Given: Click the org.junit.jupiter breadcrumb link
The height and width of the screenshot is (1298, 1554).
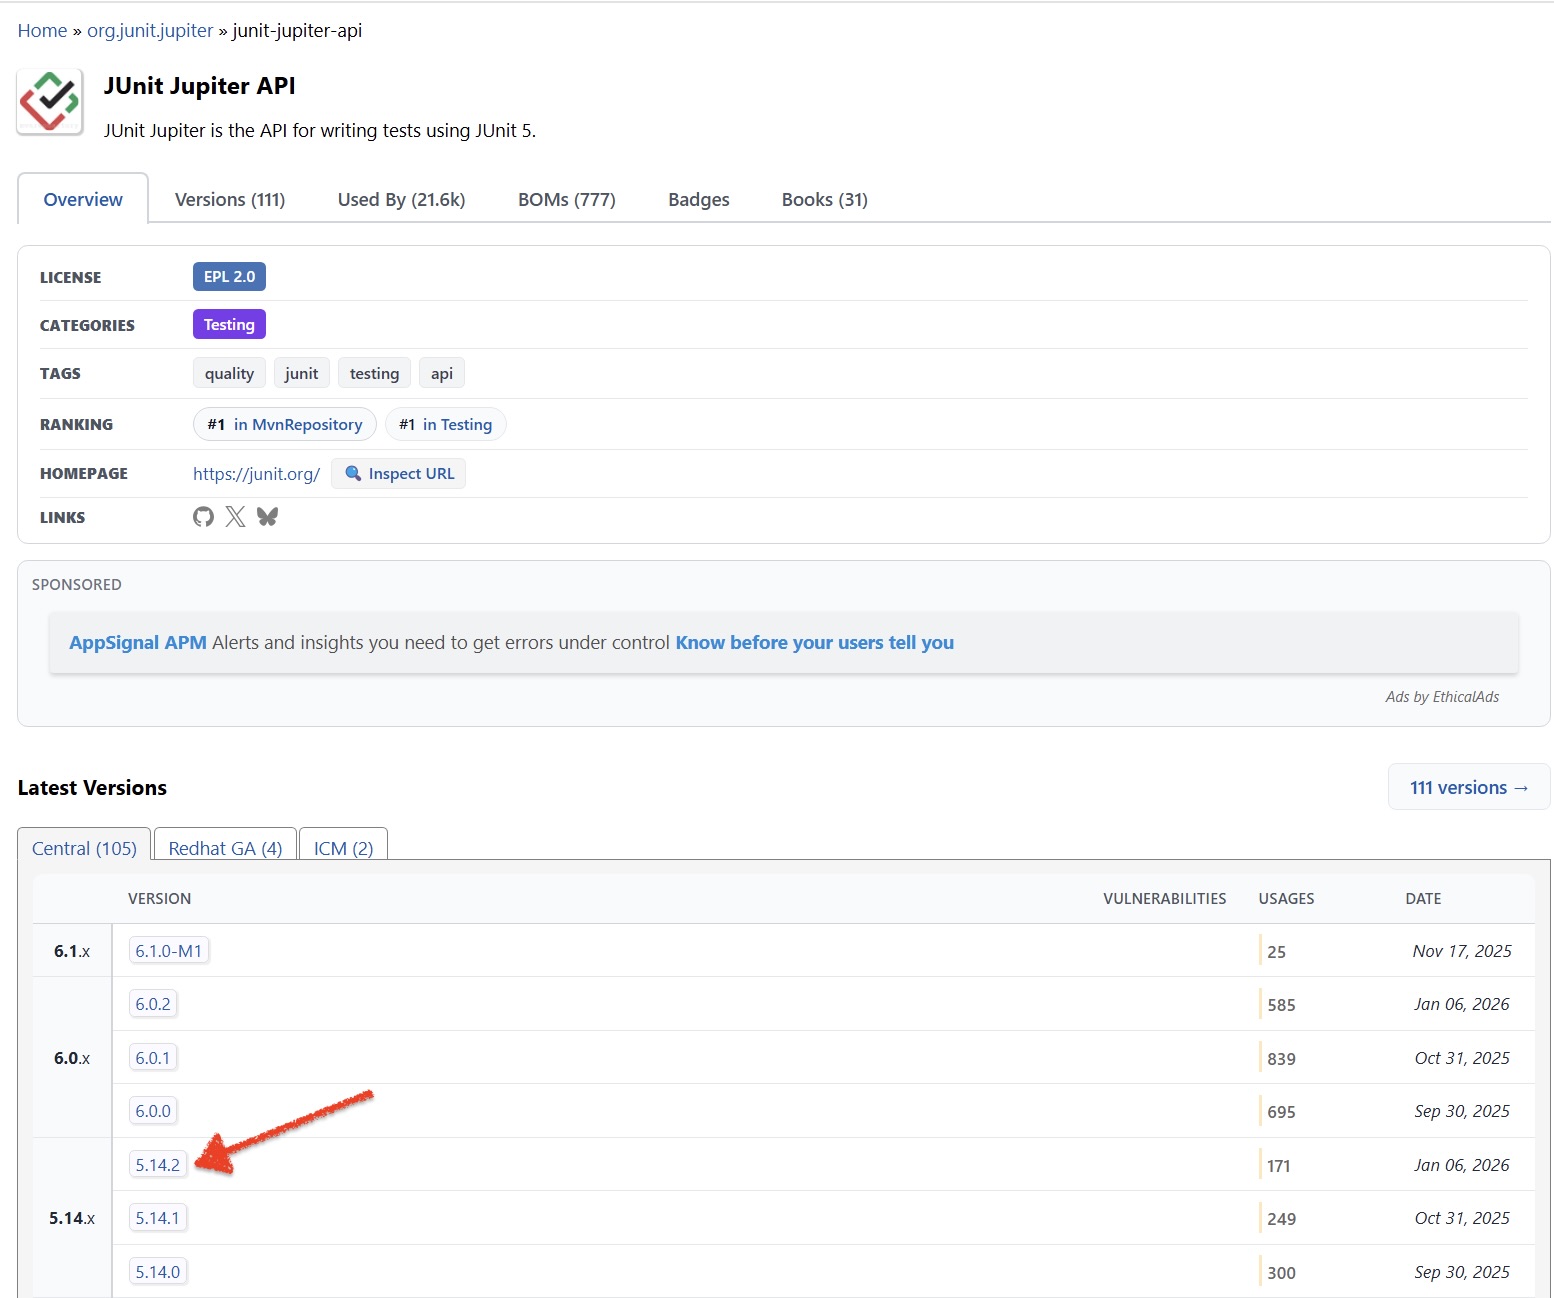Looking at the screenshot, I should point(150,31).
